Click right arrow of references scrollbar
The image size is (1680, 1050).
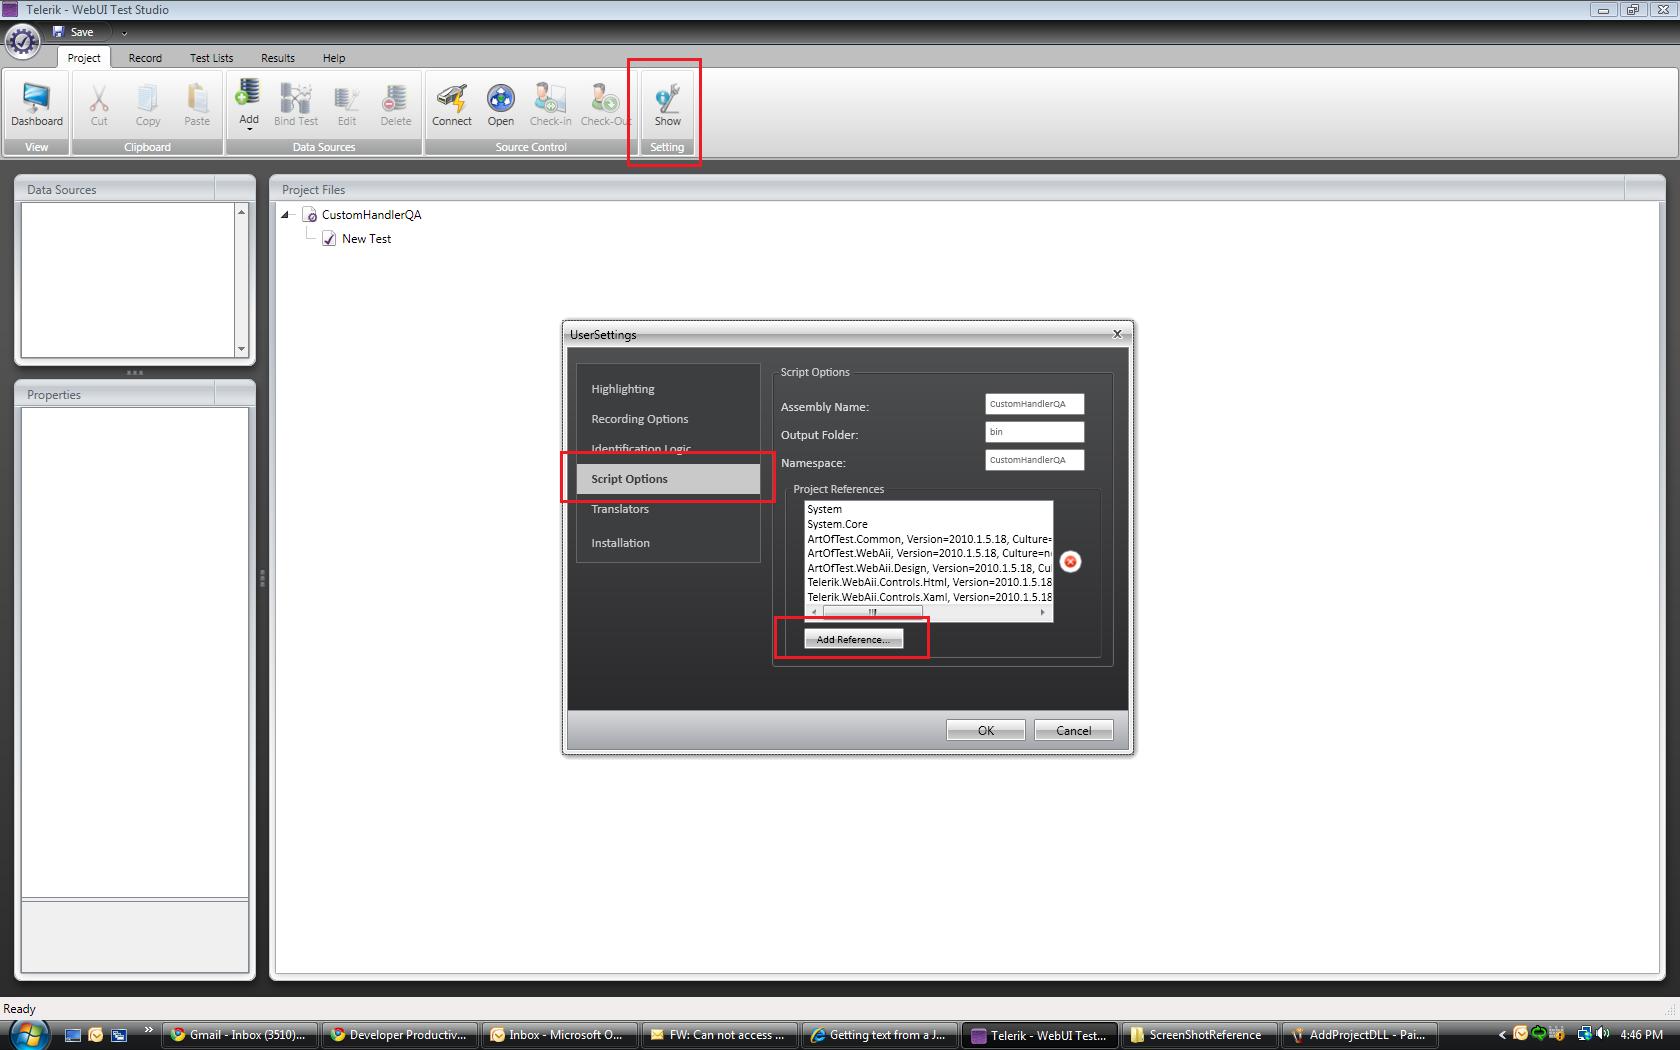point(1043,612)
